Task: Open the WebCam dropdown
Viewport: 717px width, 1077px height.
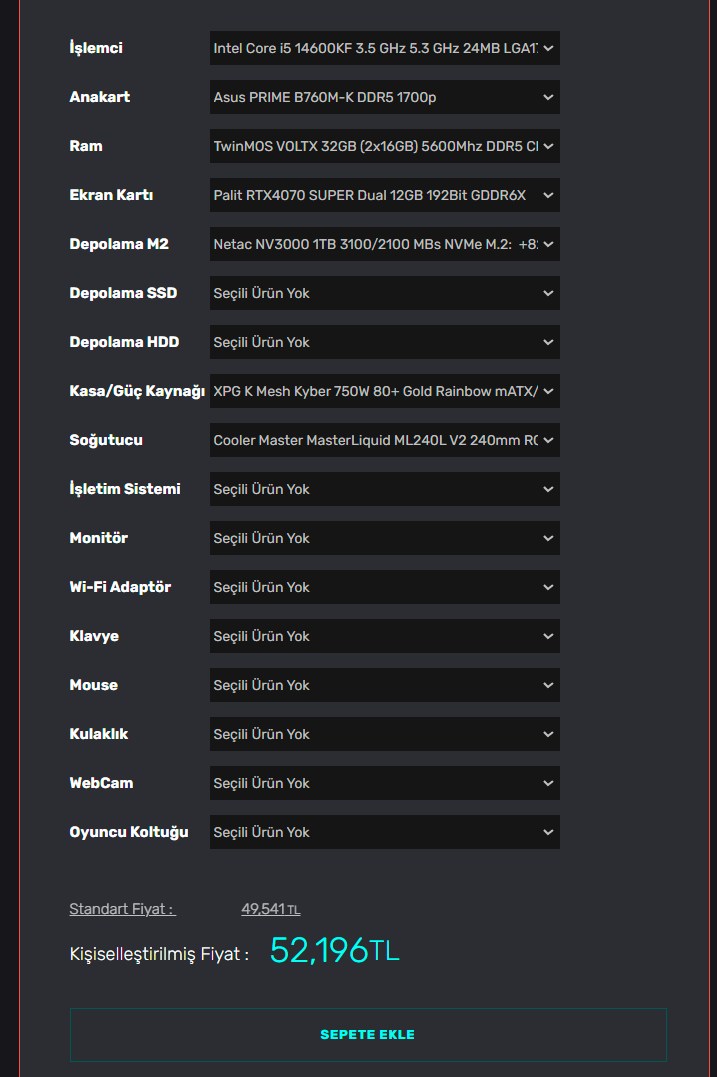Action: click(384, 783)
